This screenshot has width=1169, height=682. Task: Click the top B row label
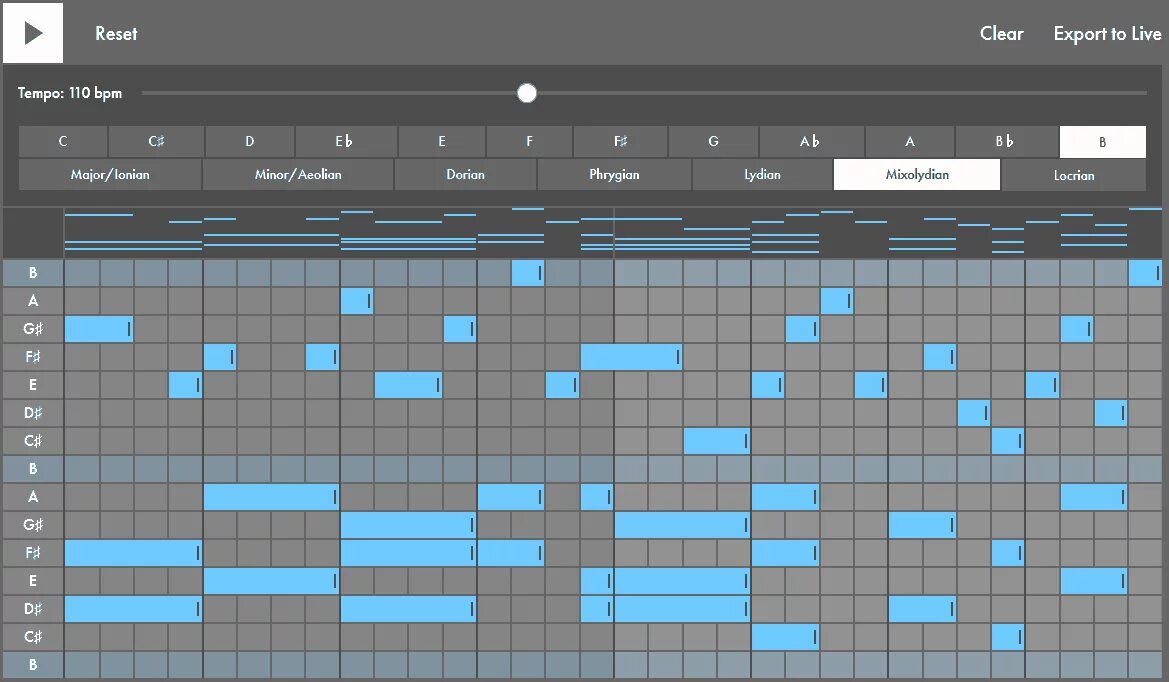pos(33,273)
